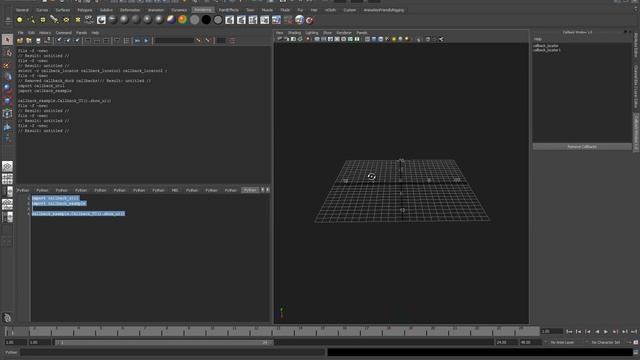This screenshot has height=360, width=640.
Task: Click the Script Editor execute all icon
Action: tap(137, 40)
